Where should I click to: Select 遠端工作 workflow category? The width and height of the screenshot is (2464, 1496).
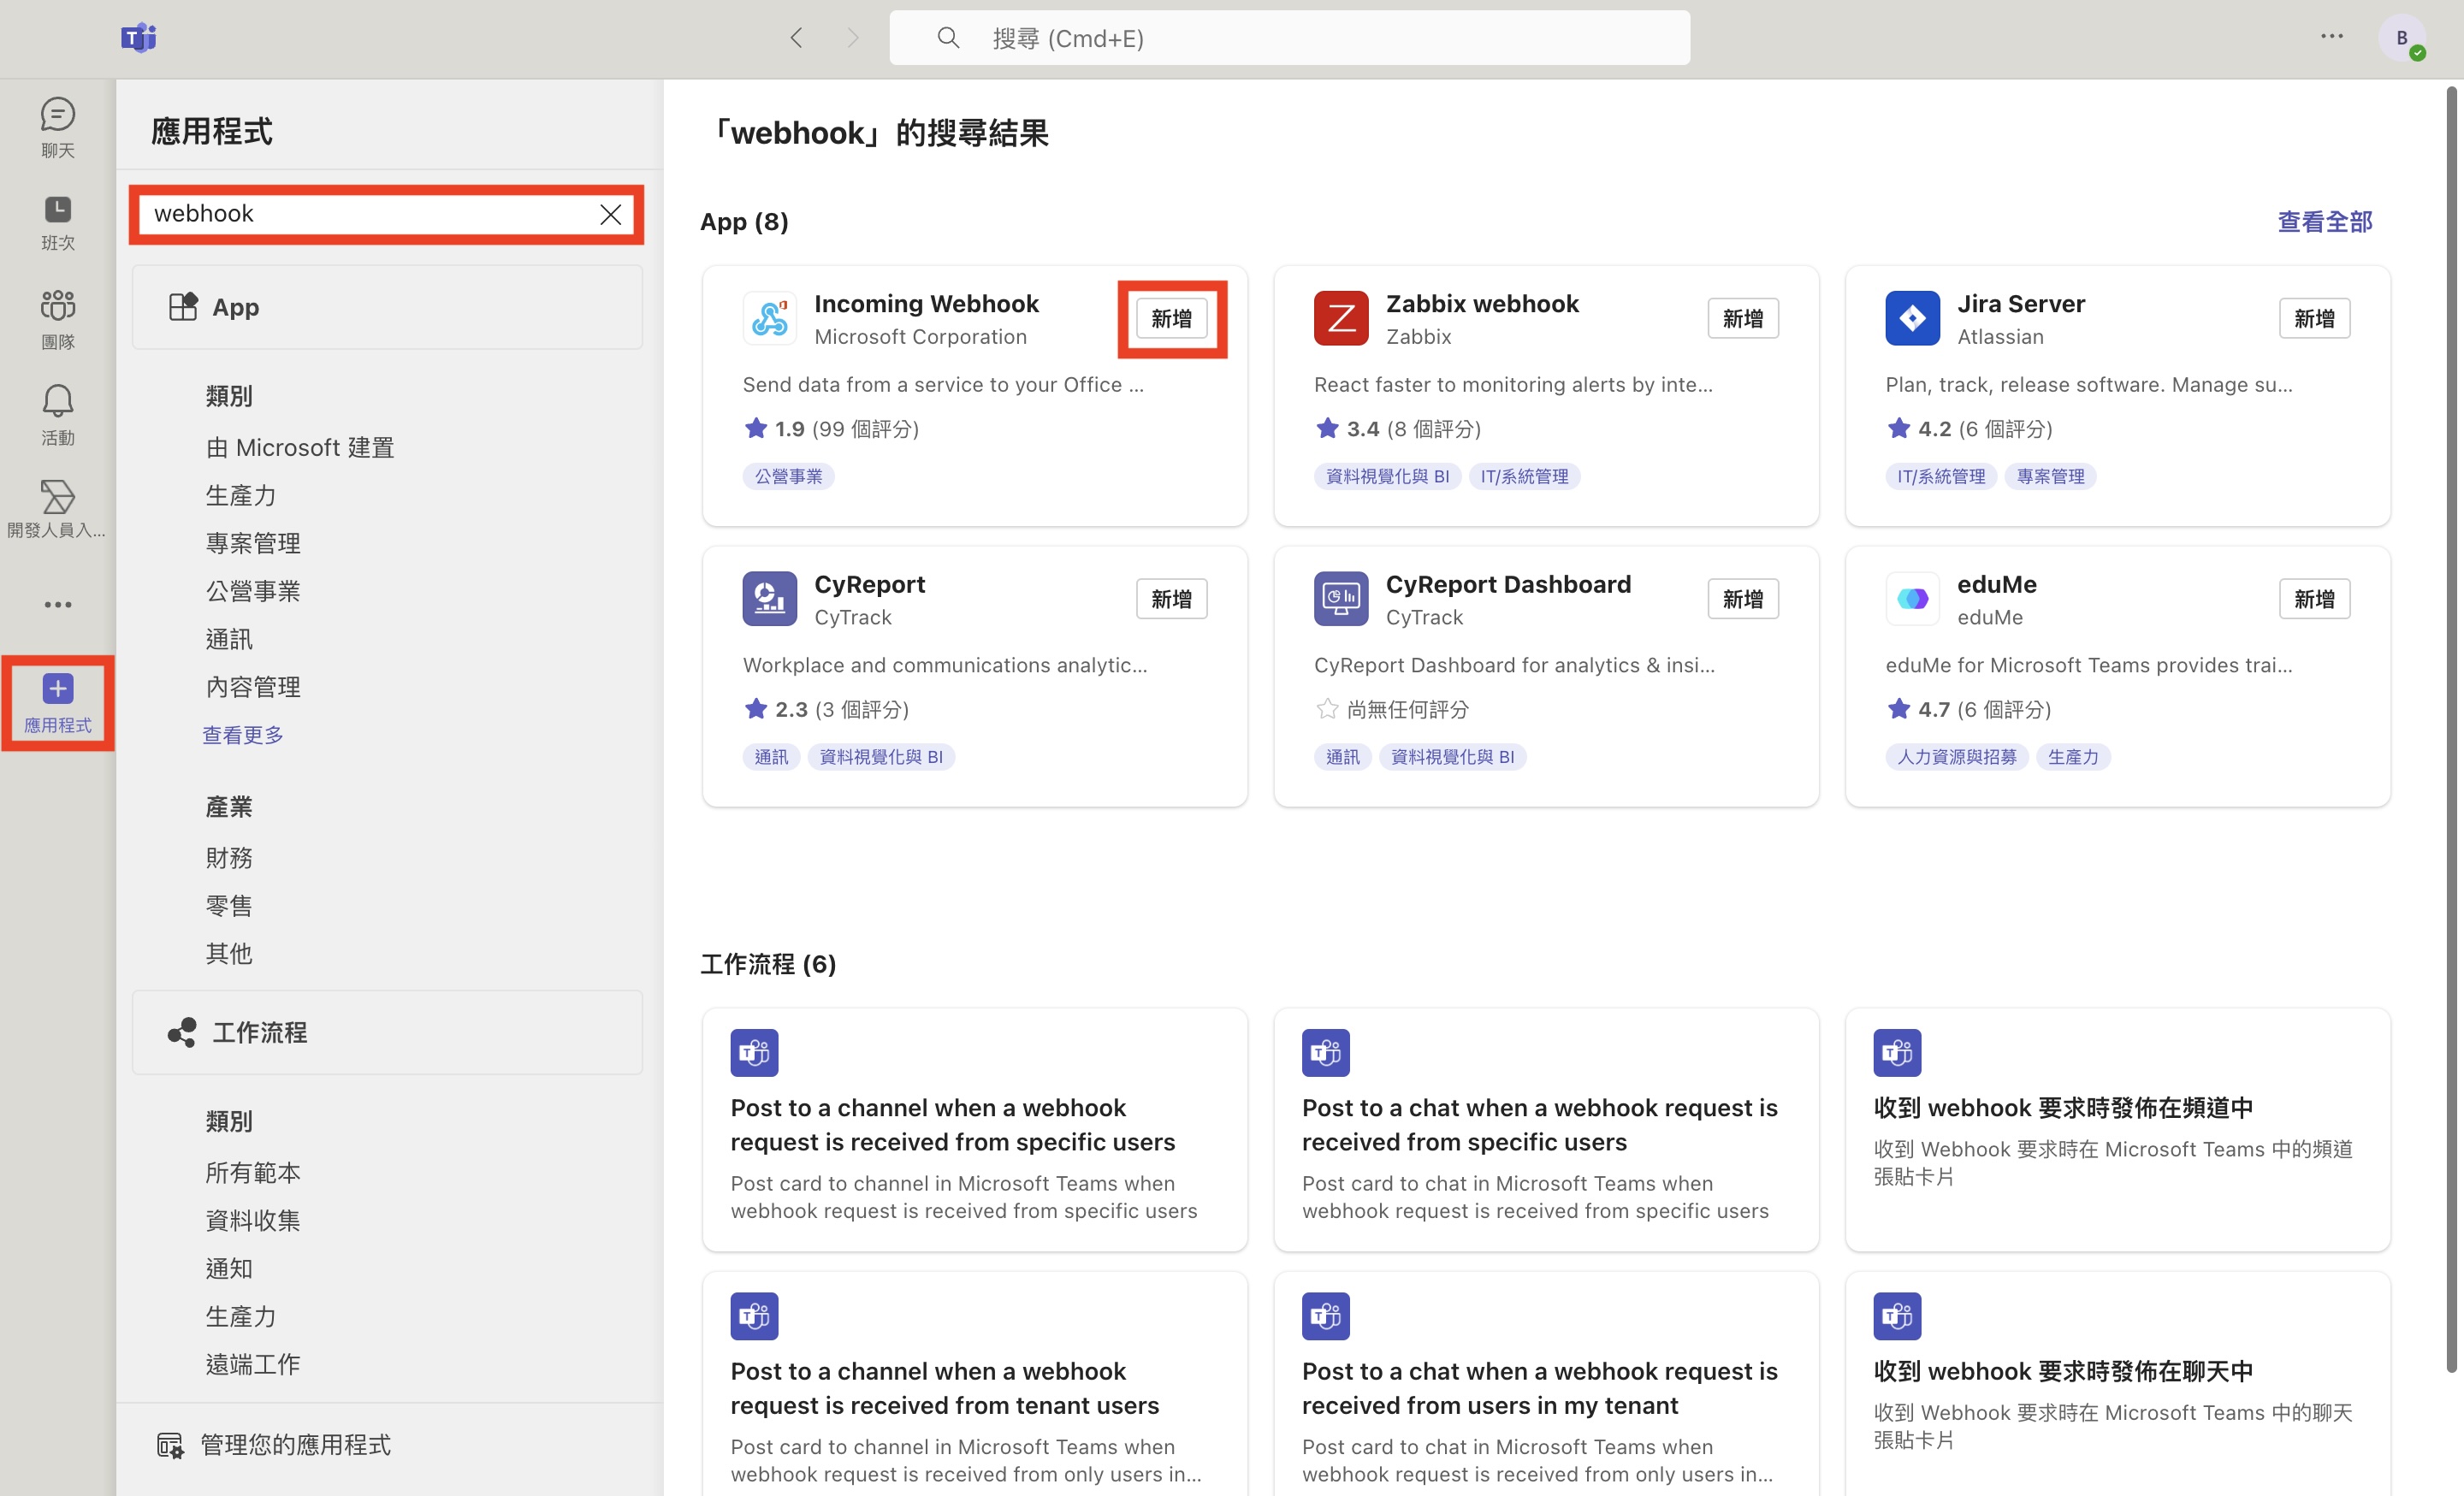(x=253, y=1365)
